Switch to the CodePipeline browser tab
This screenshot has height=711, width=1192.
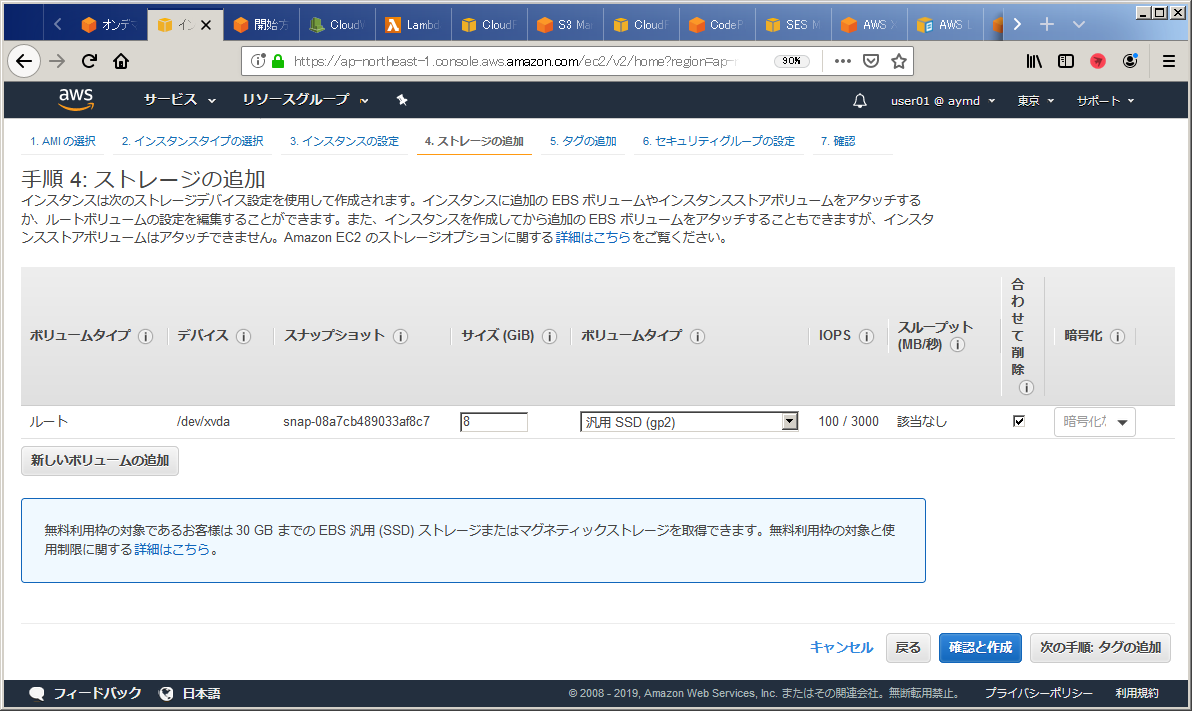pyautogui.click(x=718, y=24)
